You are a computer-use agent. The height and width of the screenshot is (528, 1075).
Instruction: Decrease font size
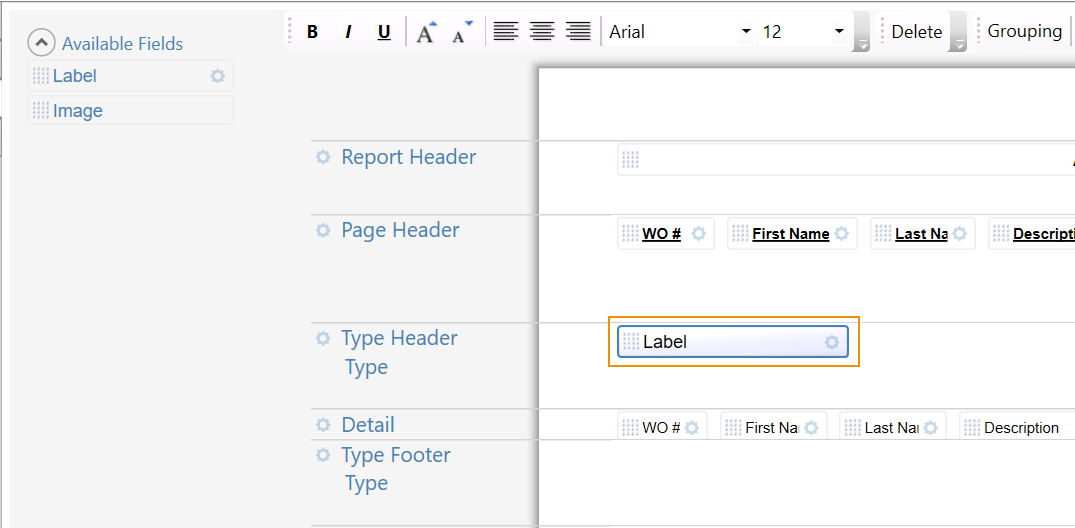[461, 32]
